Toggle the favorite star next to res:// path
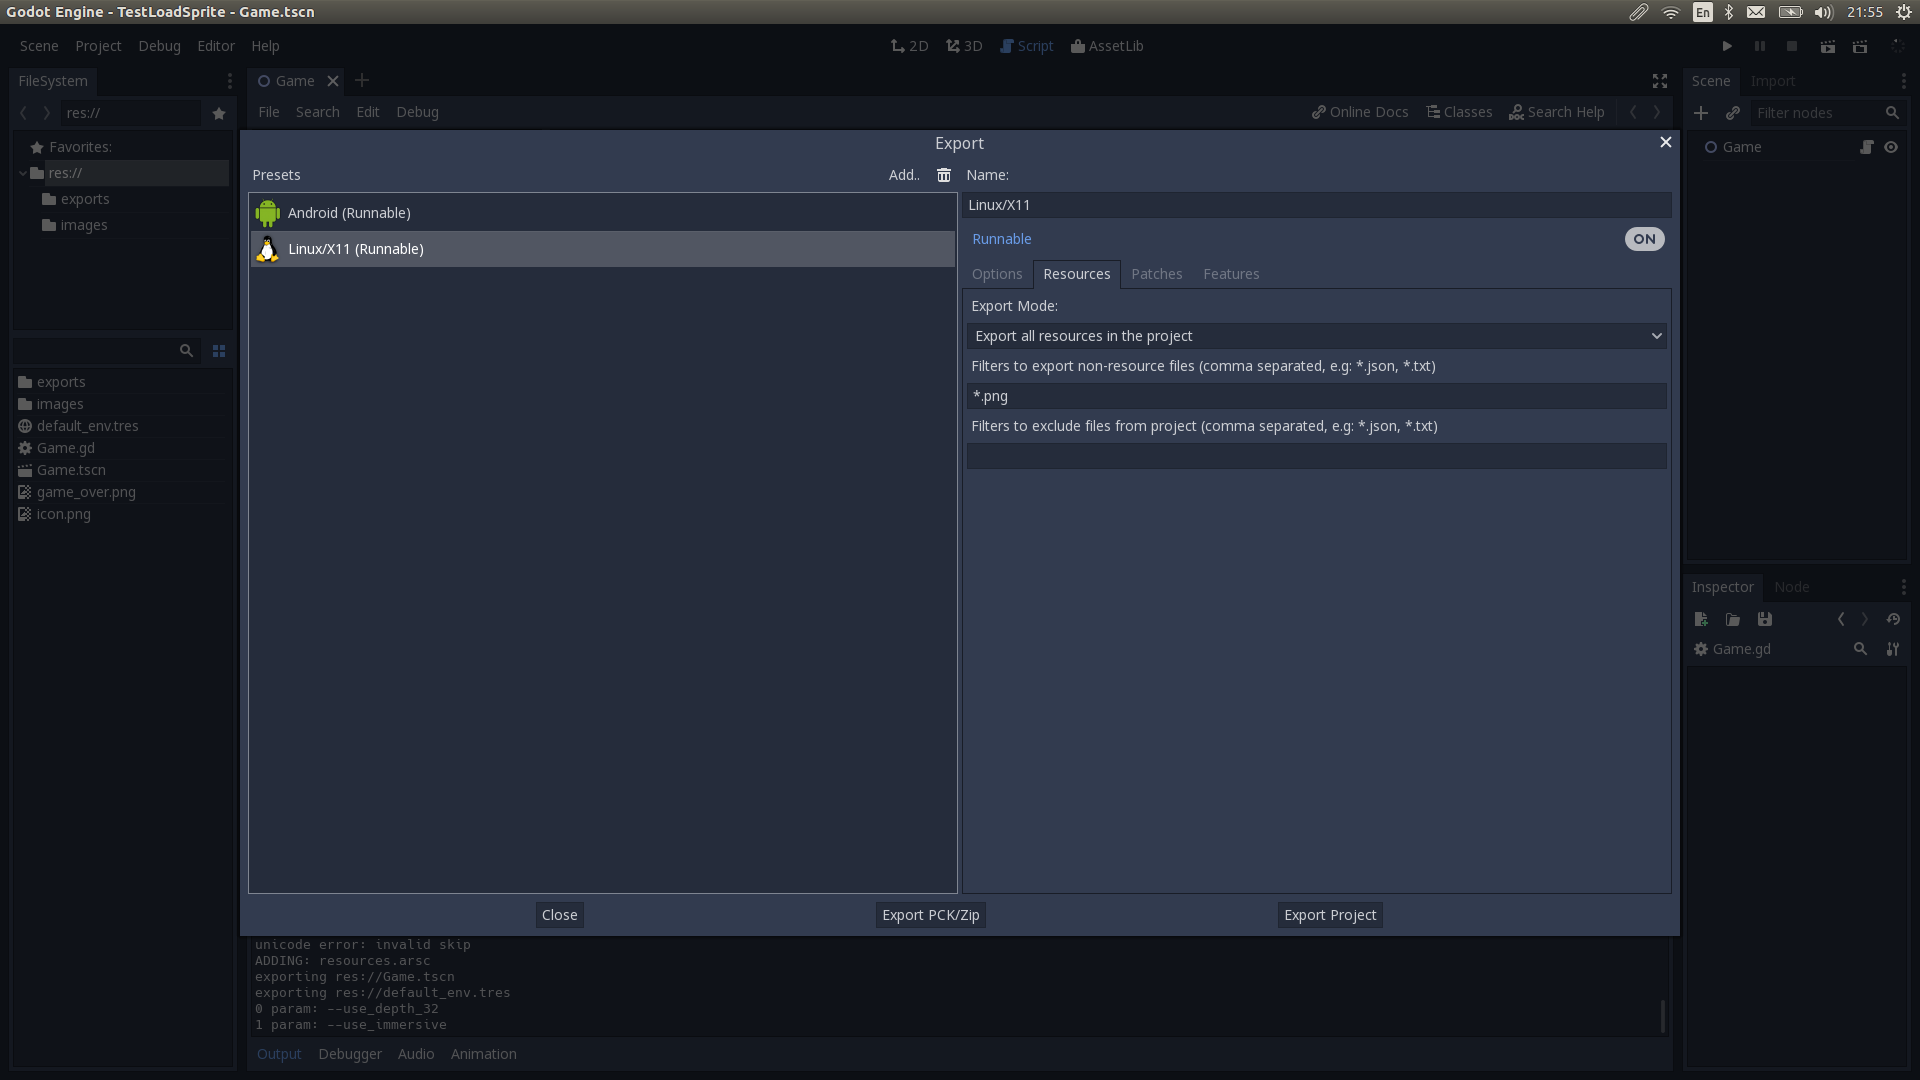1920x1080 pixels. (x=218, y=113)
